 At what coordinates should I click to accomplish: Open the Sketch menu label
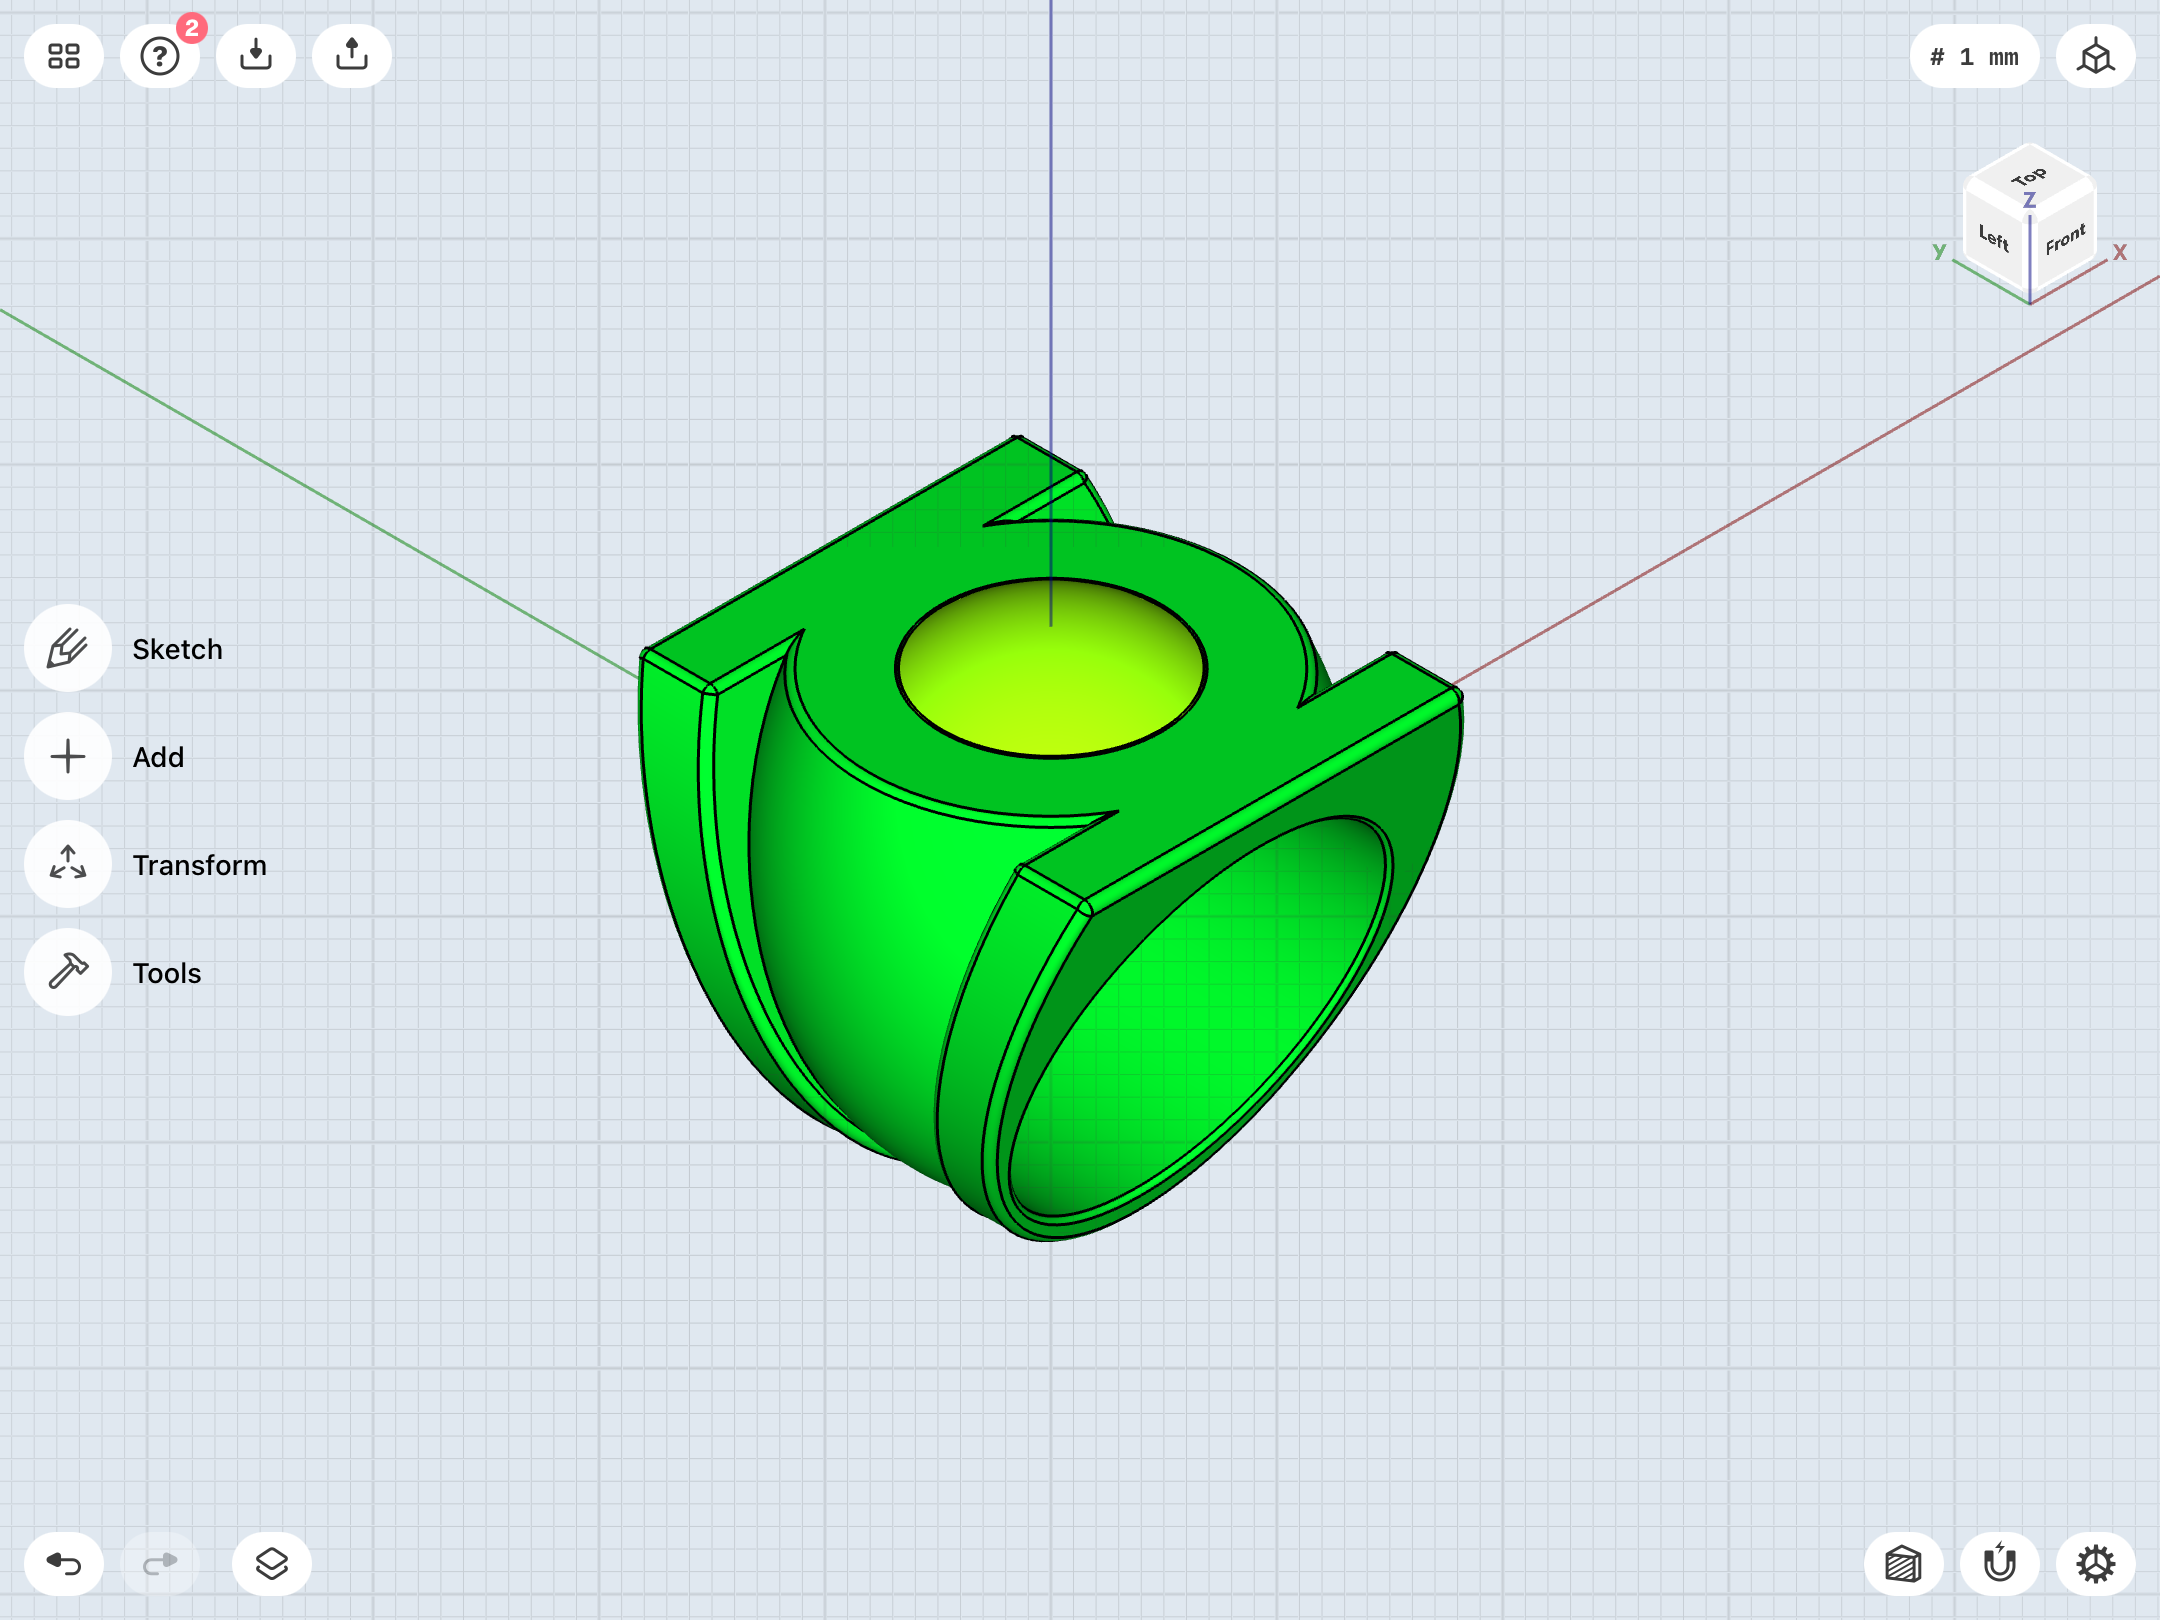pos(177,649)
